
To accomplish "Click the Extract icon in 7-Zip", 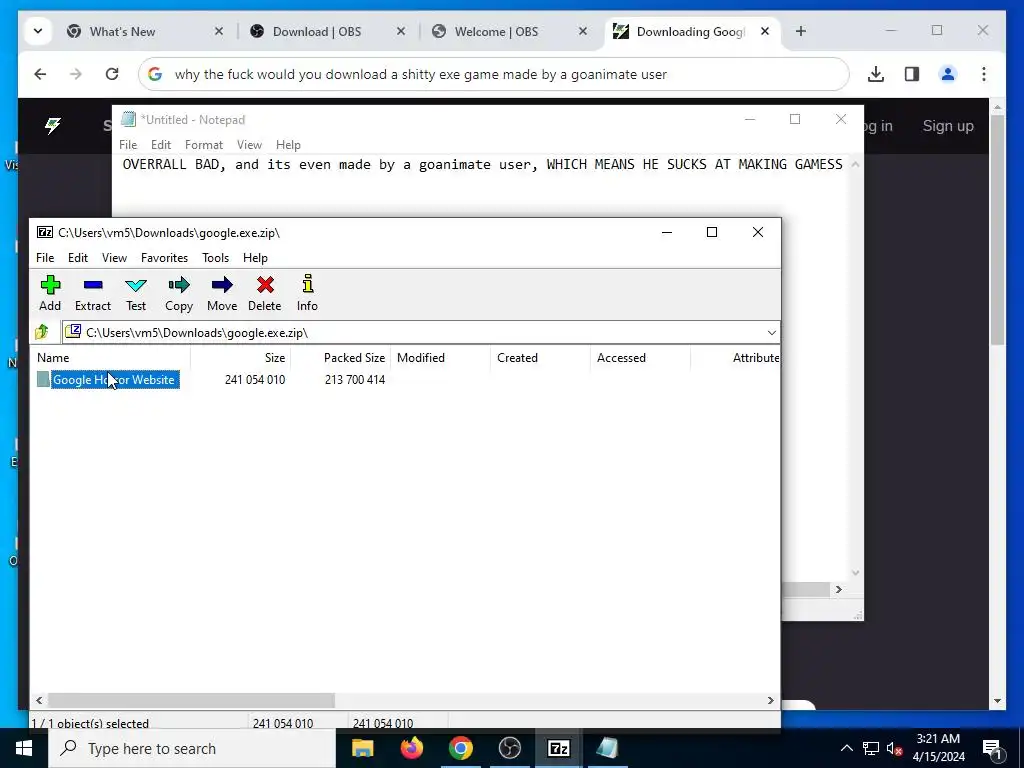I will [x=93, y=293].
